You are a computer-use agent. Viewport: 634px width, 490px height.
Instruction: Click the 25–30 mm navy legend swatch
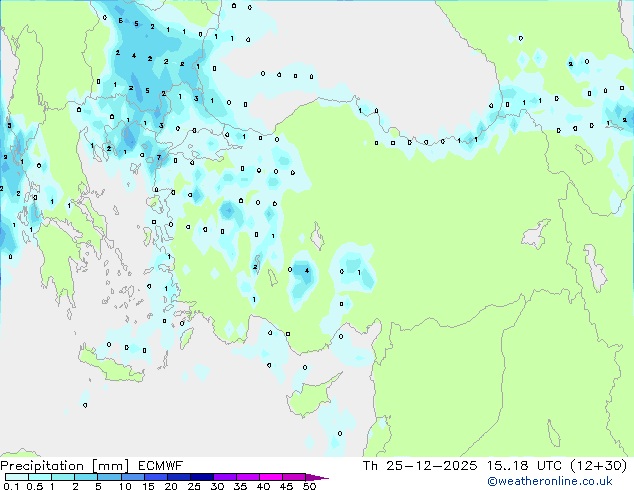(x=201, y=477)
